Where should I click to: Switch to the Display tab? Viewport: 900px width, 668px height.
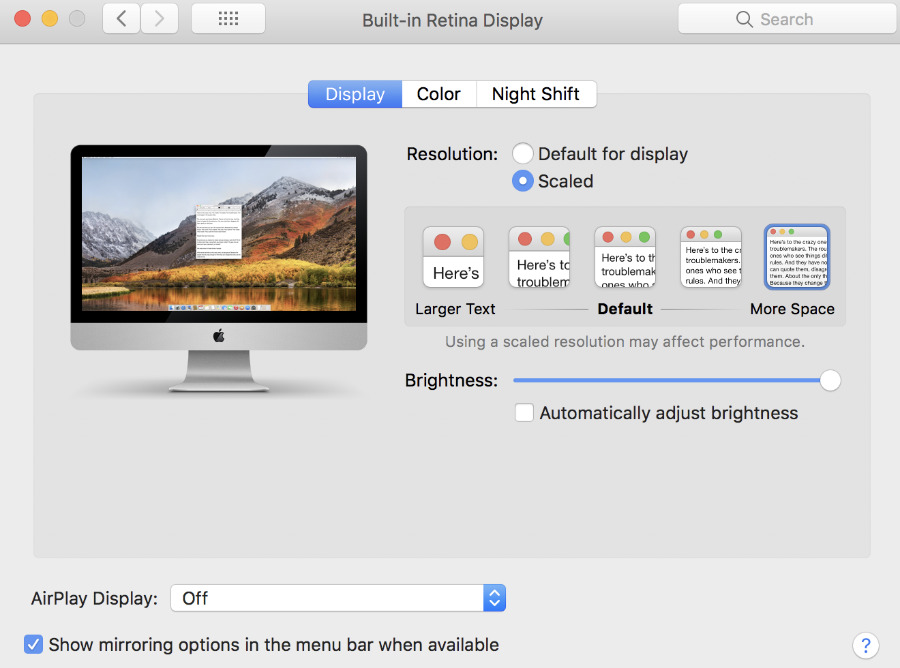tap(355, 94)
